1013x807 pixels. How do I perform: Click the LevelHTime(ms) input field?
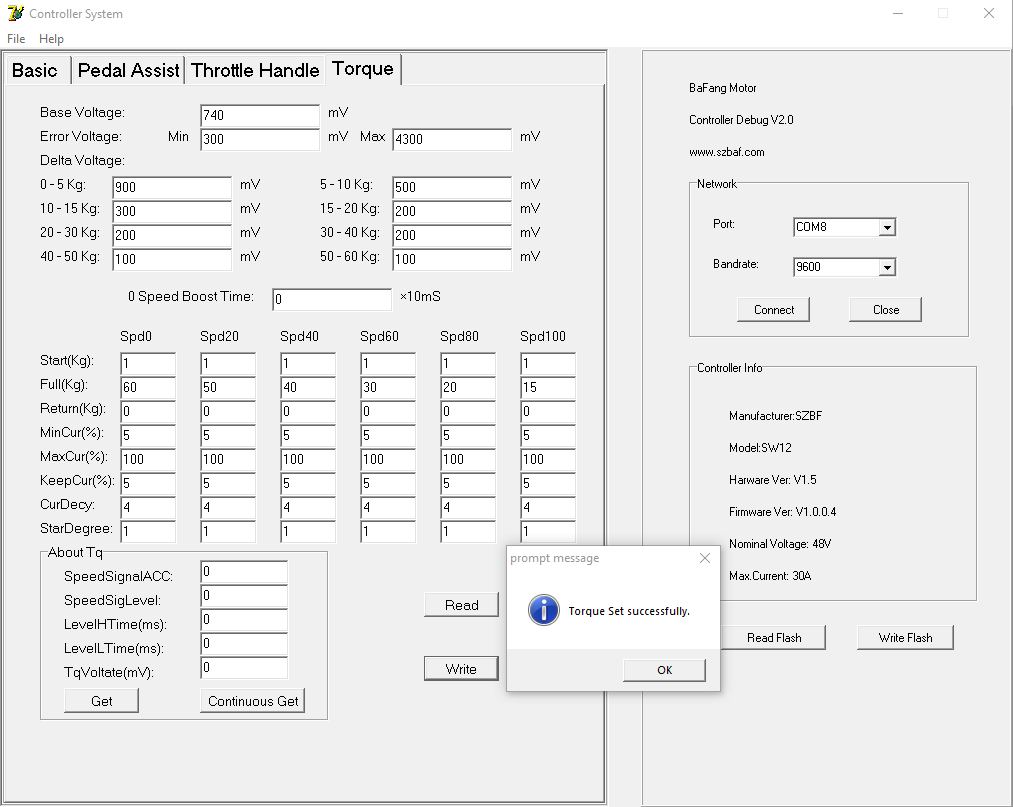[244, 620]
